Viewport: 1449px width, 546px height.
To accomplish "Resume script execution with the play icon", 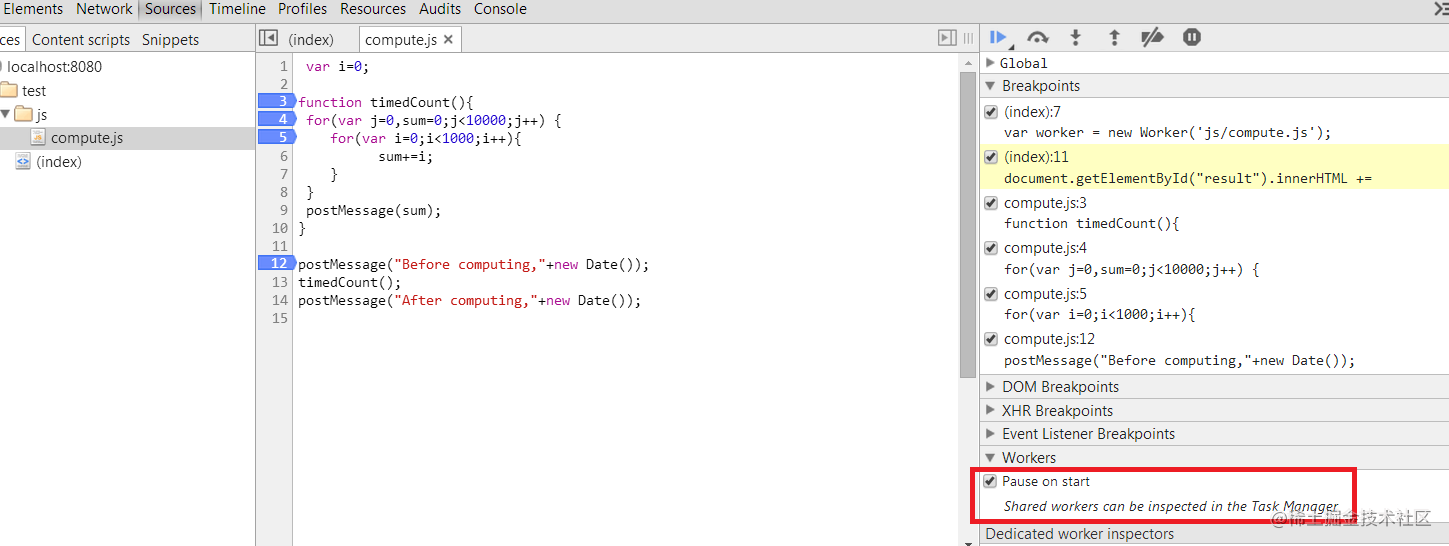I will click(x=998, y=37).
